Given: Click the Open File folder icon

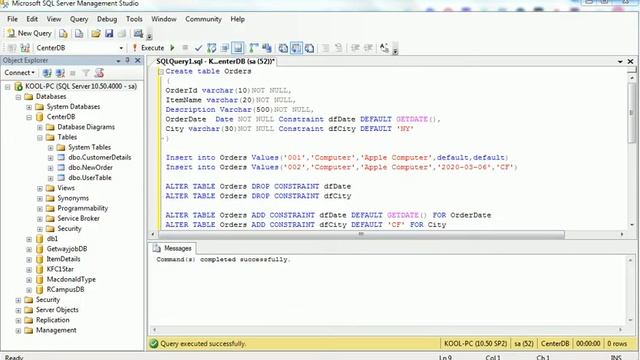Looking at the screenshot, I should click(x=96, y=34).
